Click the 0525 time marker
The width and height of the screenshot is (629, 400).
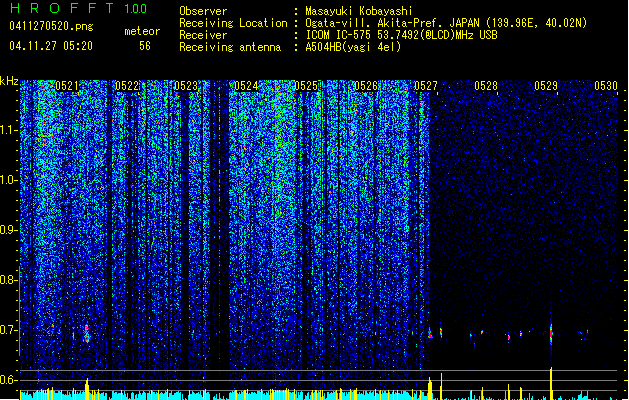(306, 86)
